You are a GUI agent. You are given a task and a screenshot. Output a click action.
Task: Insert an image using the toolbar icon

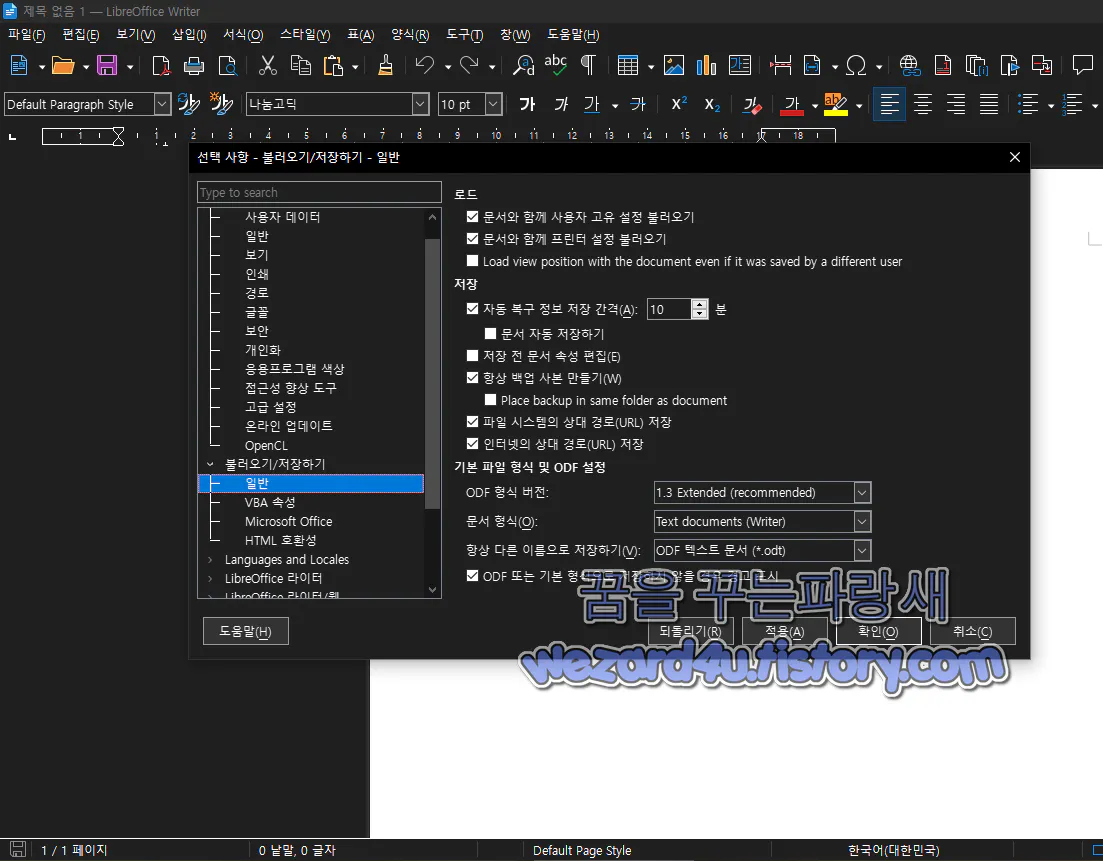[x=673, y=65]
